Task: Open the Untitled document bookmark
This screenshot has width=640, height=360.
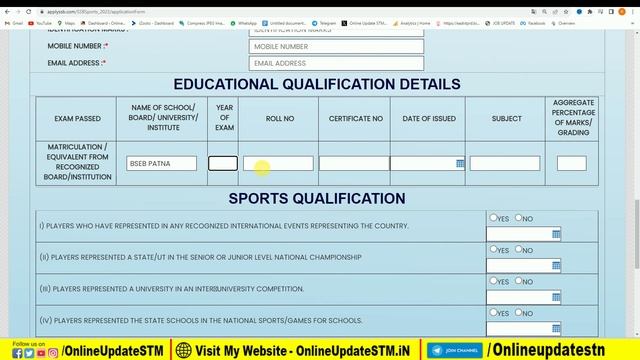Action: [284, 23]
